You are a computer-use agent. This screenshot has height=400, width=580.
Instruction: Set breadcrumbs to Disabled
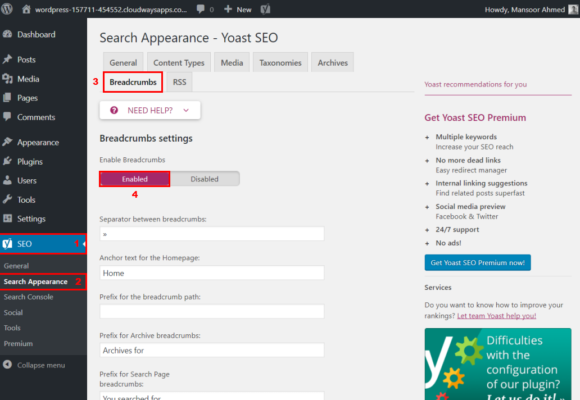pos(204,179)
